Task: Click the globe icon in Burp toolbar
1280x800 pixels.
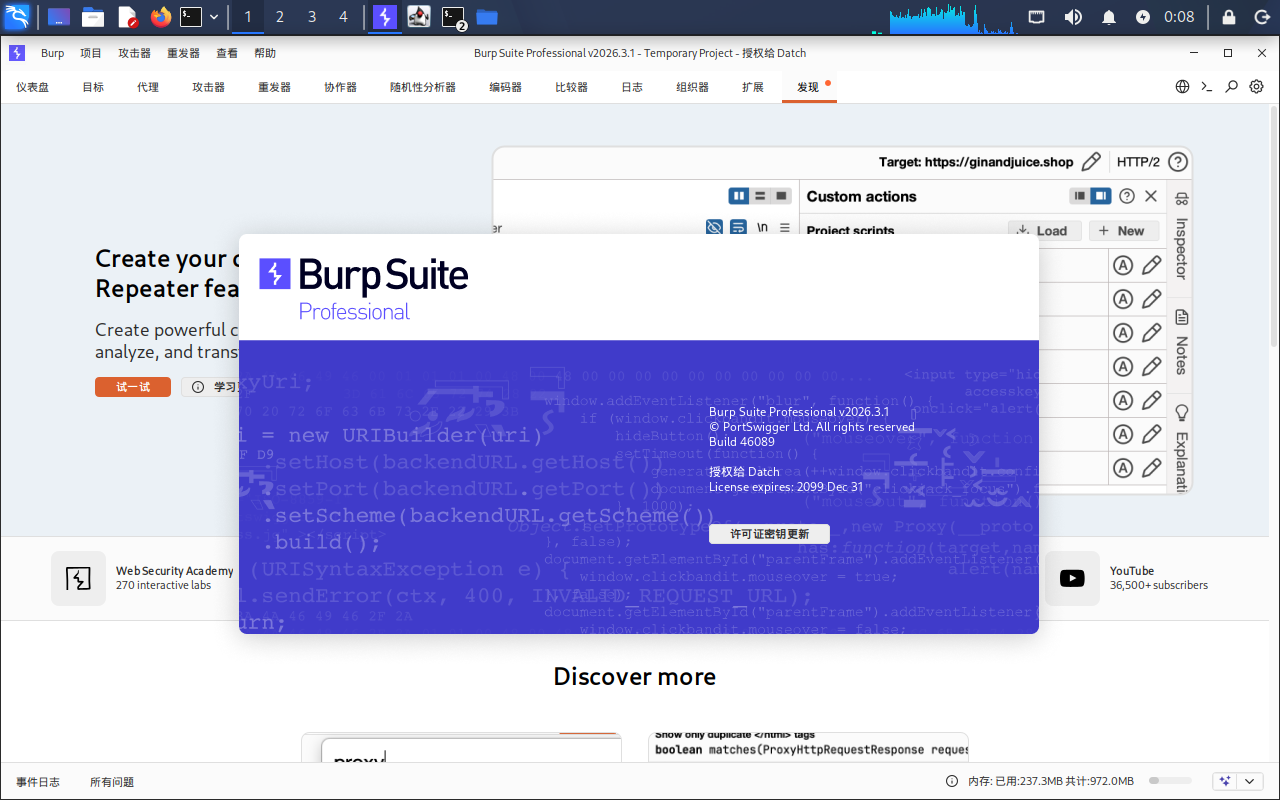Action: 1183,87
